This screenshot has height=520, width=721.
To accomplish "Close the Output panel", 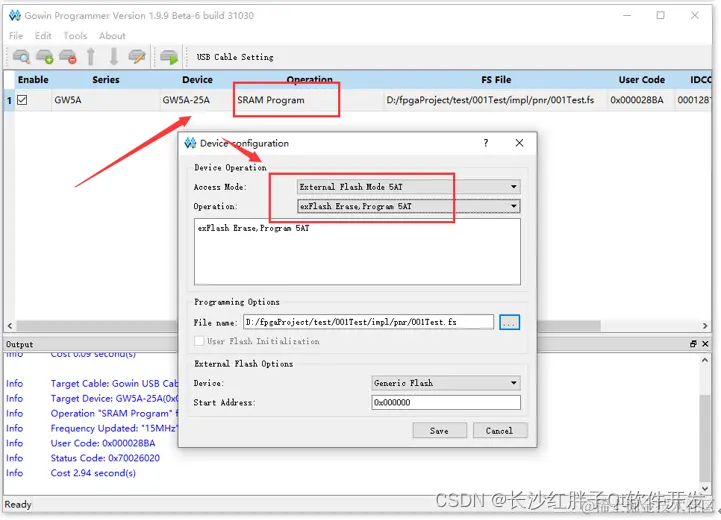I will (x=705, y=344).
